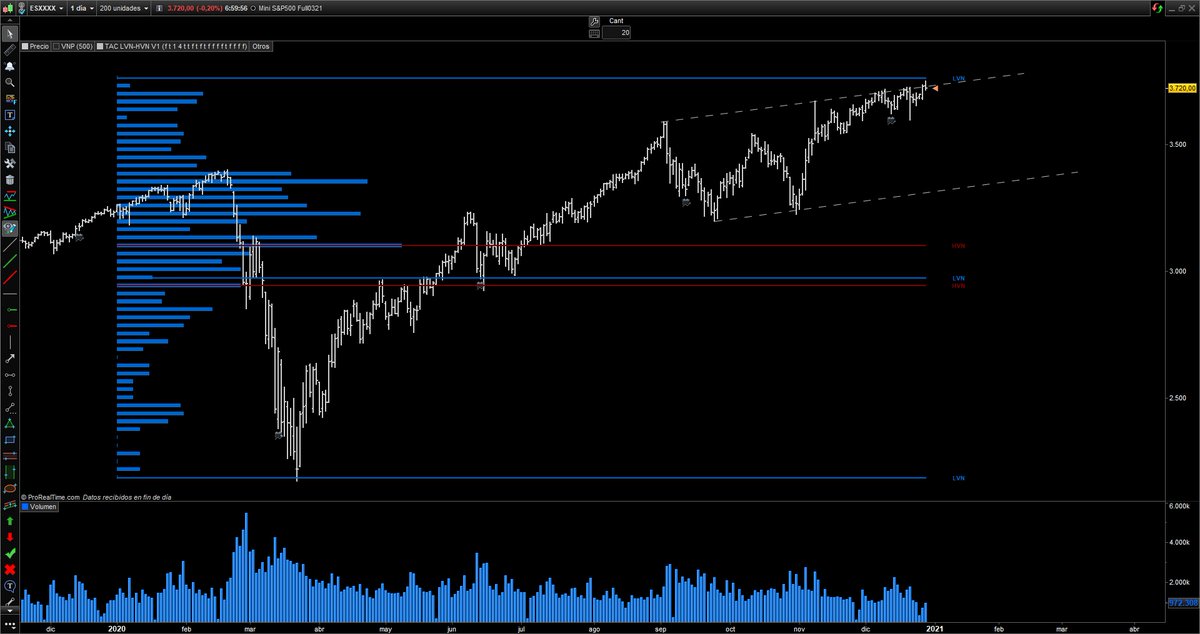Click the top LVN level label

click(958, 78)
